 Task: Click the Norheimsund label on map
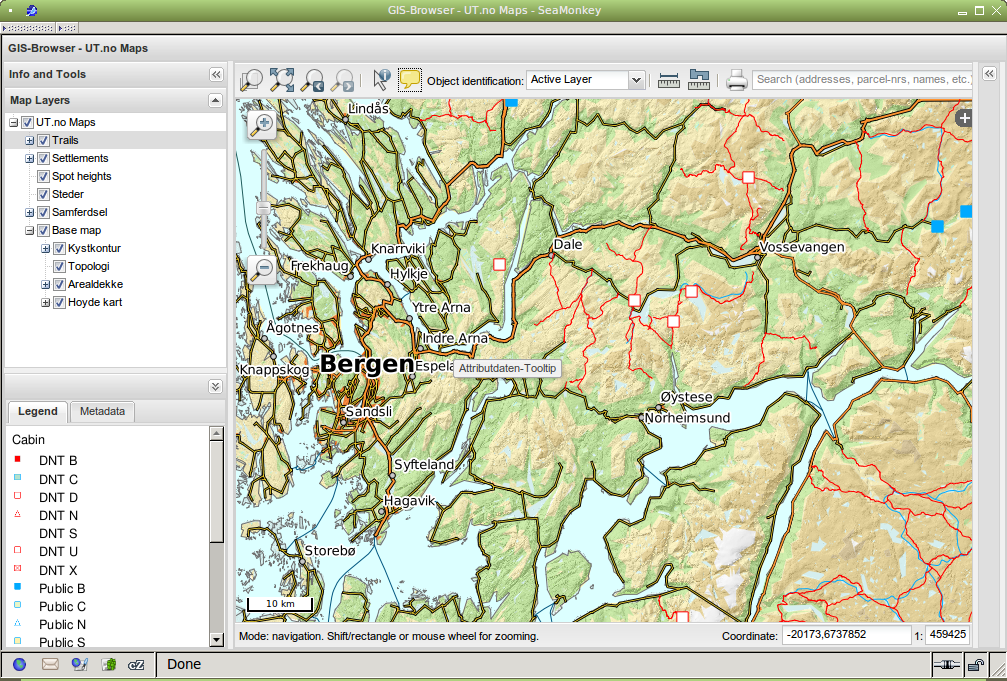tap(687, 418)
